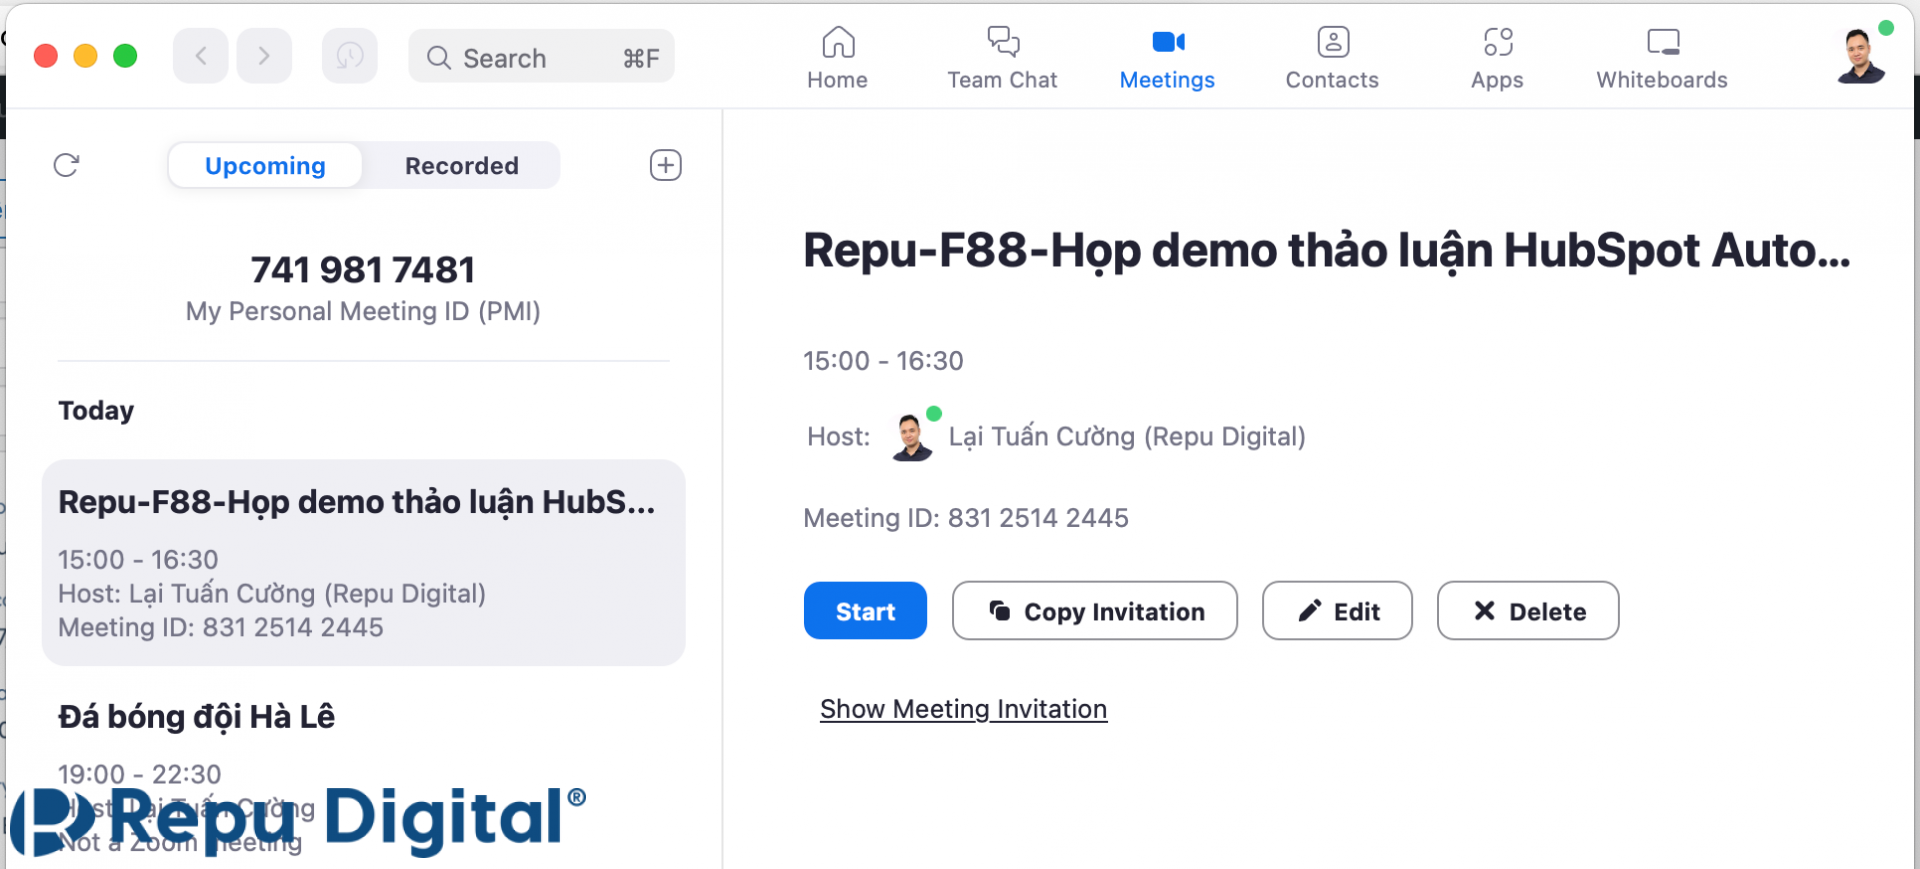Click the host avatar of Lại Tuấn Cường
Screen dimensions: 1920x869
pyautogui.click(x=912, y=437)
